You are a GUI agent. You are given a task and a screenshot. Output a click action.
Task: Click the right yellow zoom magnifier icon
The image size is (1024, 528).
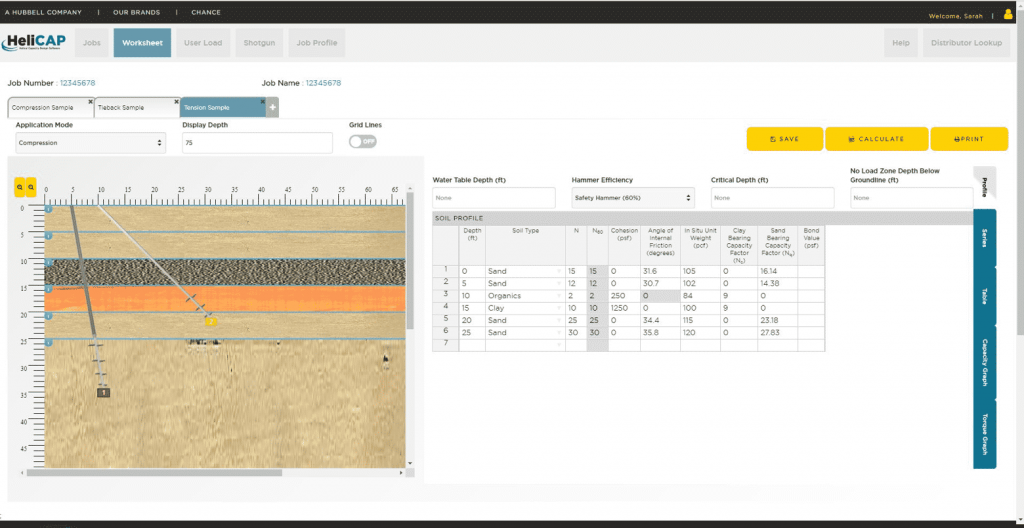31,187
